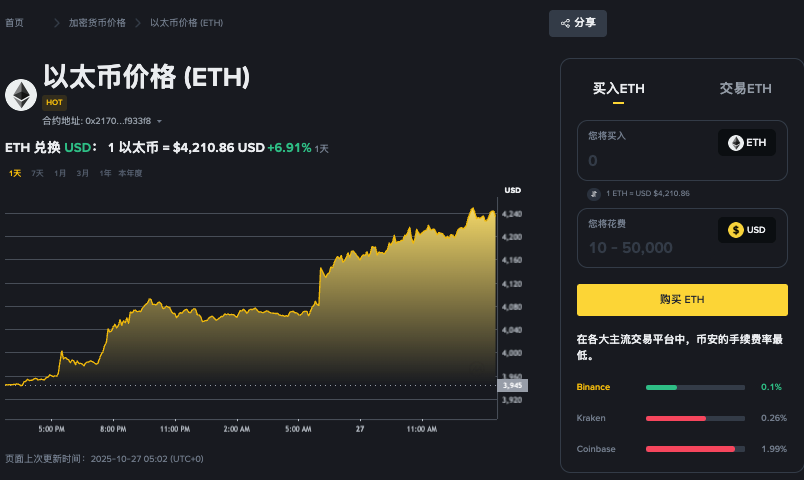Click the ETH coin icon in the buy field

coord(735,143)
